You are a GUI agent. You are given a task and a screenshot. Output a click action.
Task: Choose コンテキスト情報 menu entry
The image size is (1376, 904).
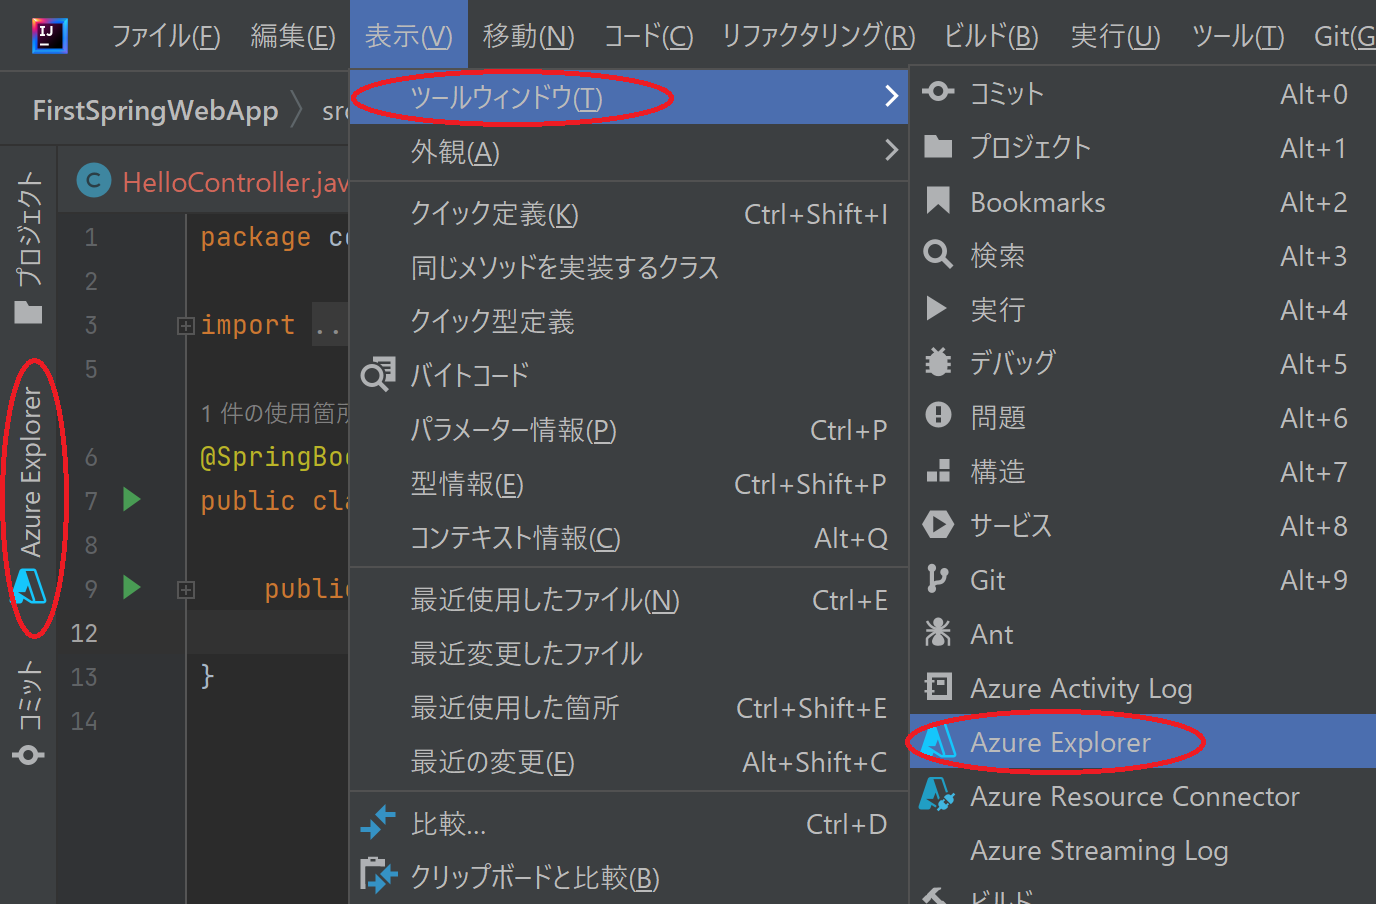(629, 538)
